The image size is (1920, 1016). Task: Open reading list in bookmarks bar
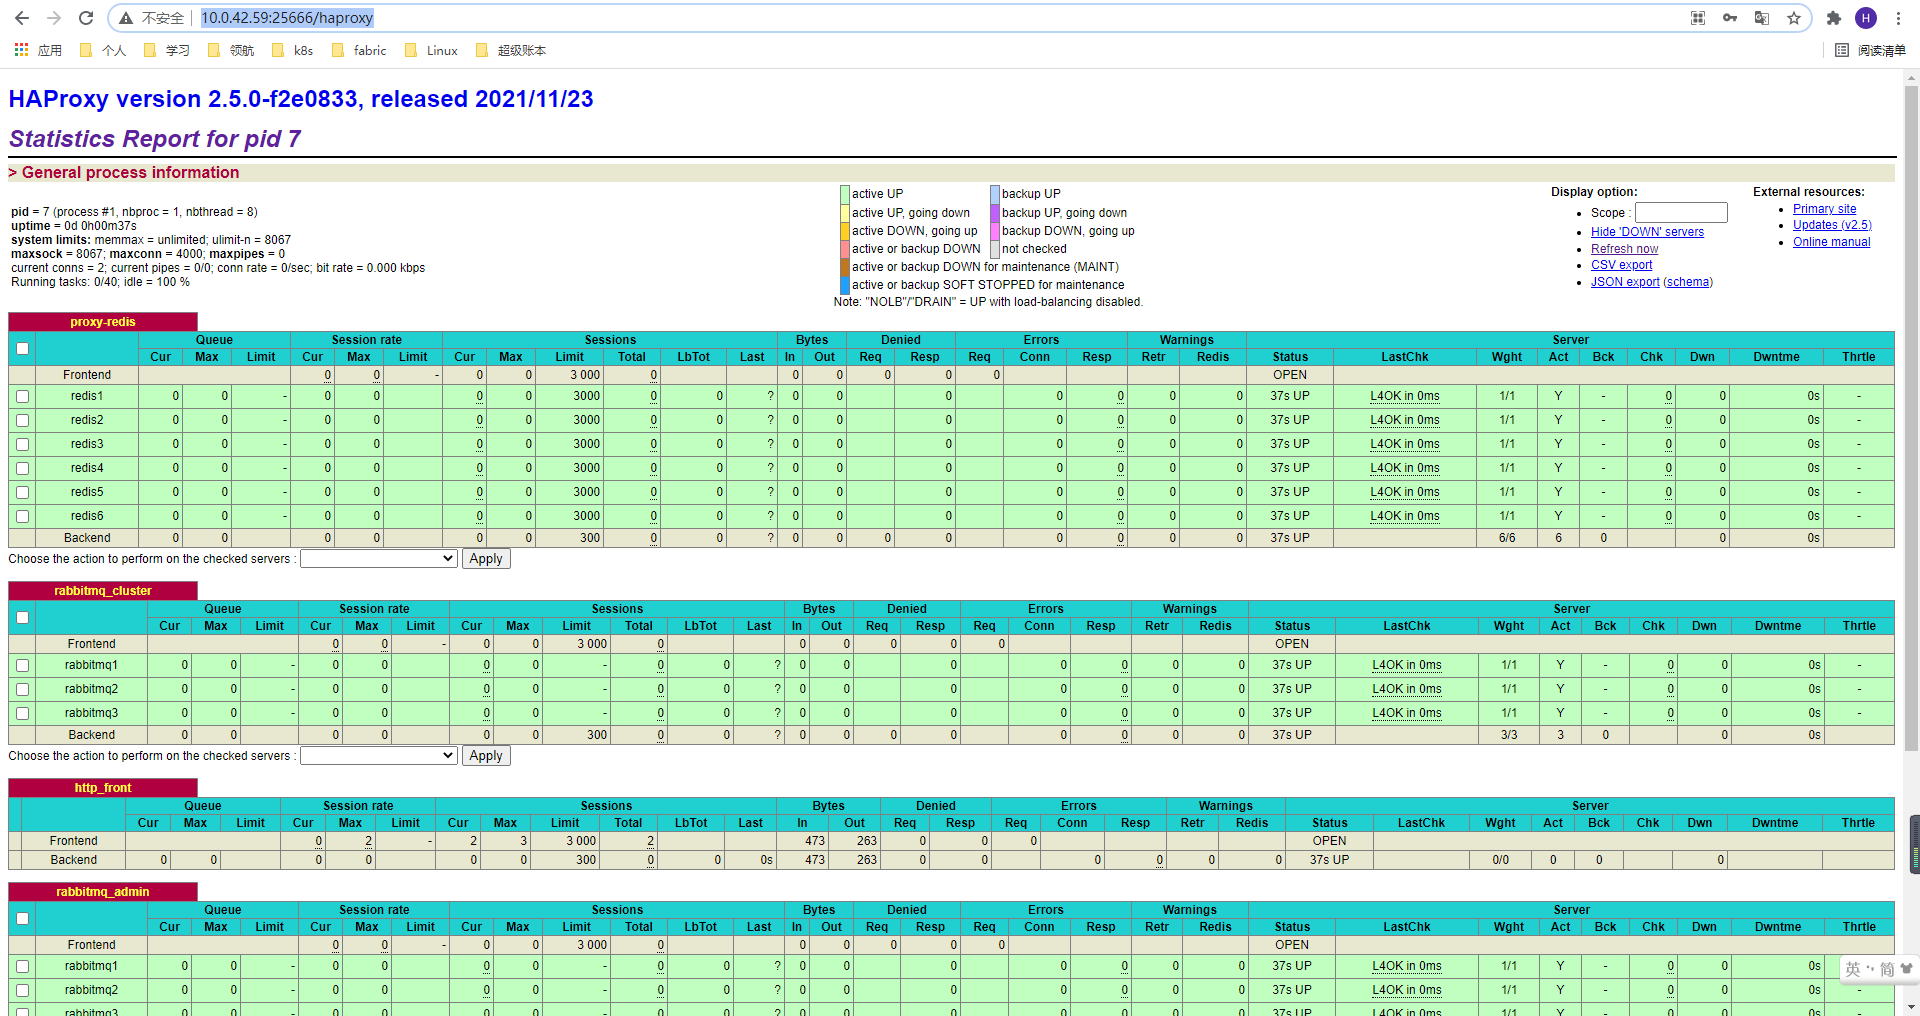[1870, 50]
